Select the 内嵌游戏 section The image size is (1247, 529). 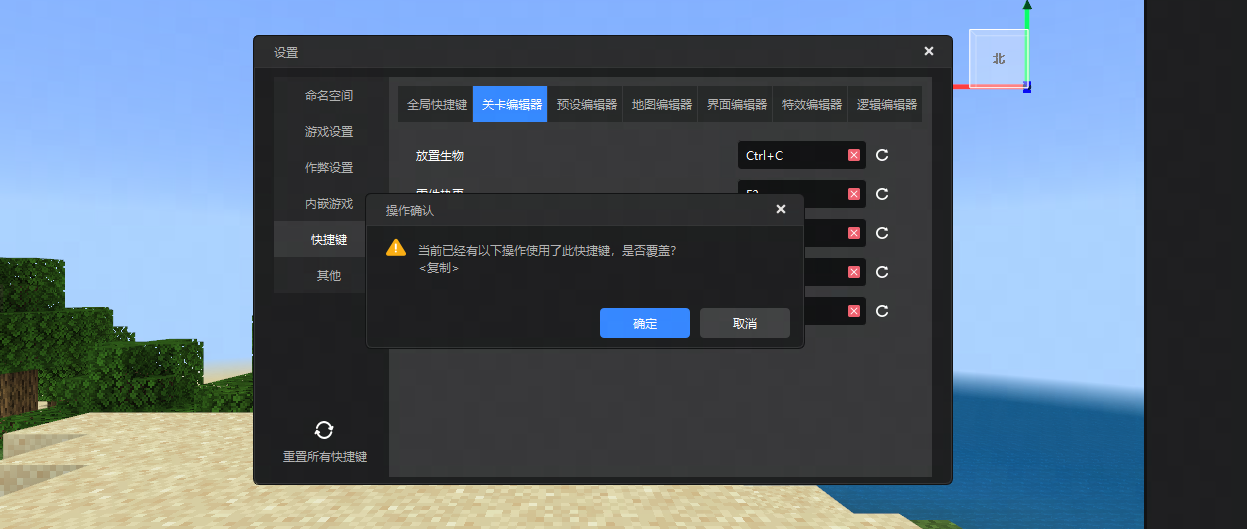[329, 204]
